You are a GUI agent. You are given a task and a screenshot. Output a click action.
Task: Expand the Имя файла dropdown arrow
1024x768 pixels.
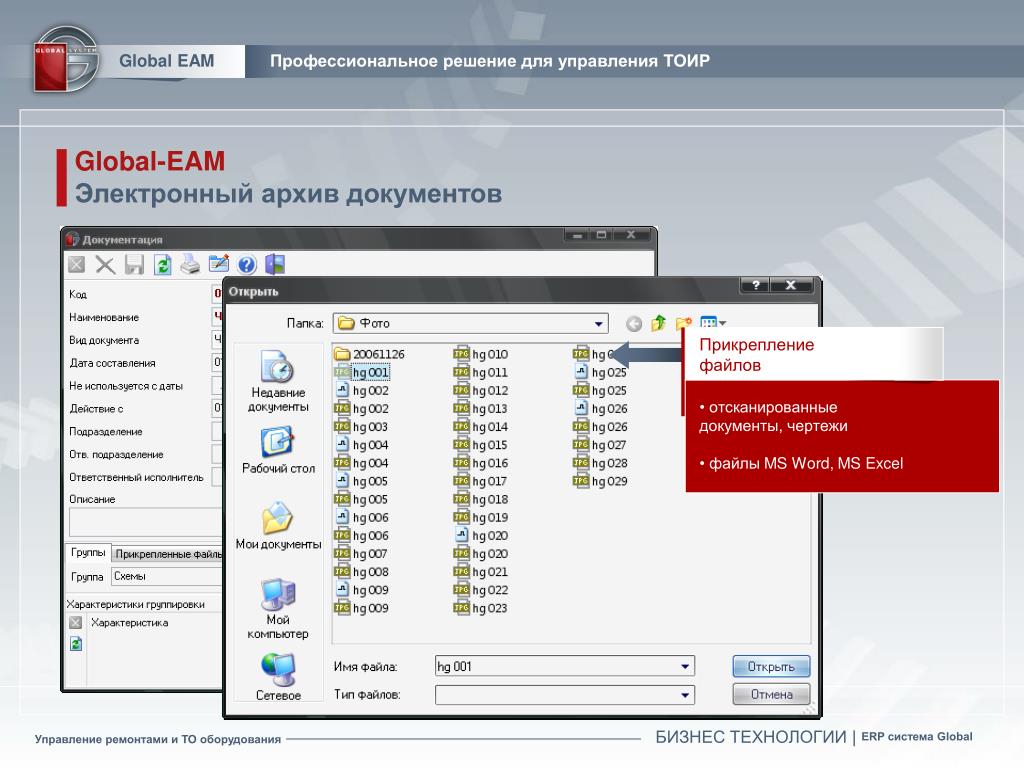click(x=685, y=667)
